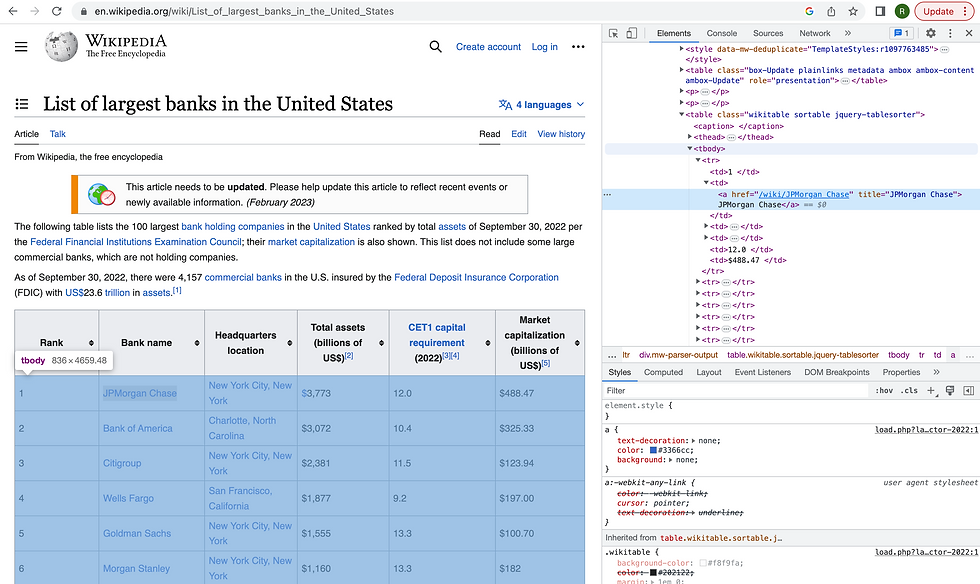The height and width of the screenshot is (584, 980).
Task: Select the tbody breadcrumb in DevTools
Action: click(x=899, y=355)
